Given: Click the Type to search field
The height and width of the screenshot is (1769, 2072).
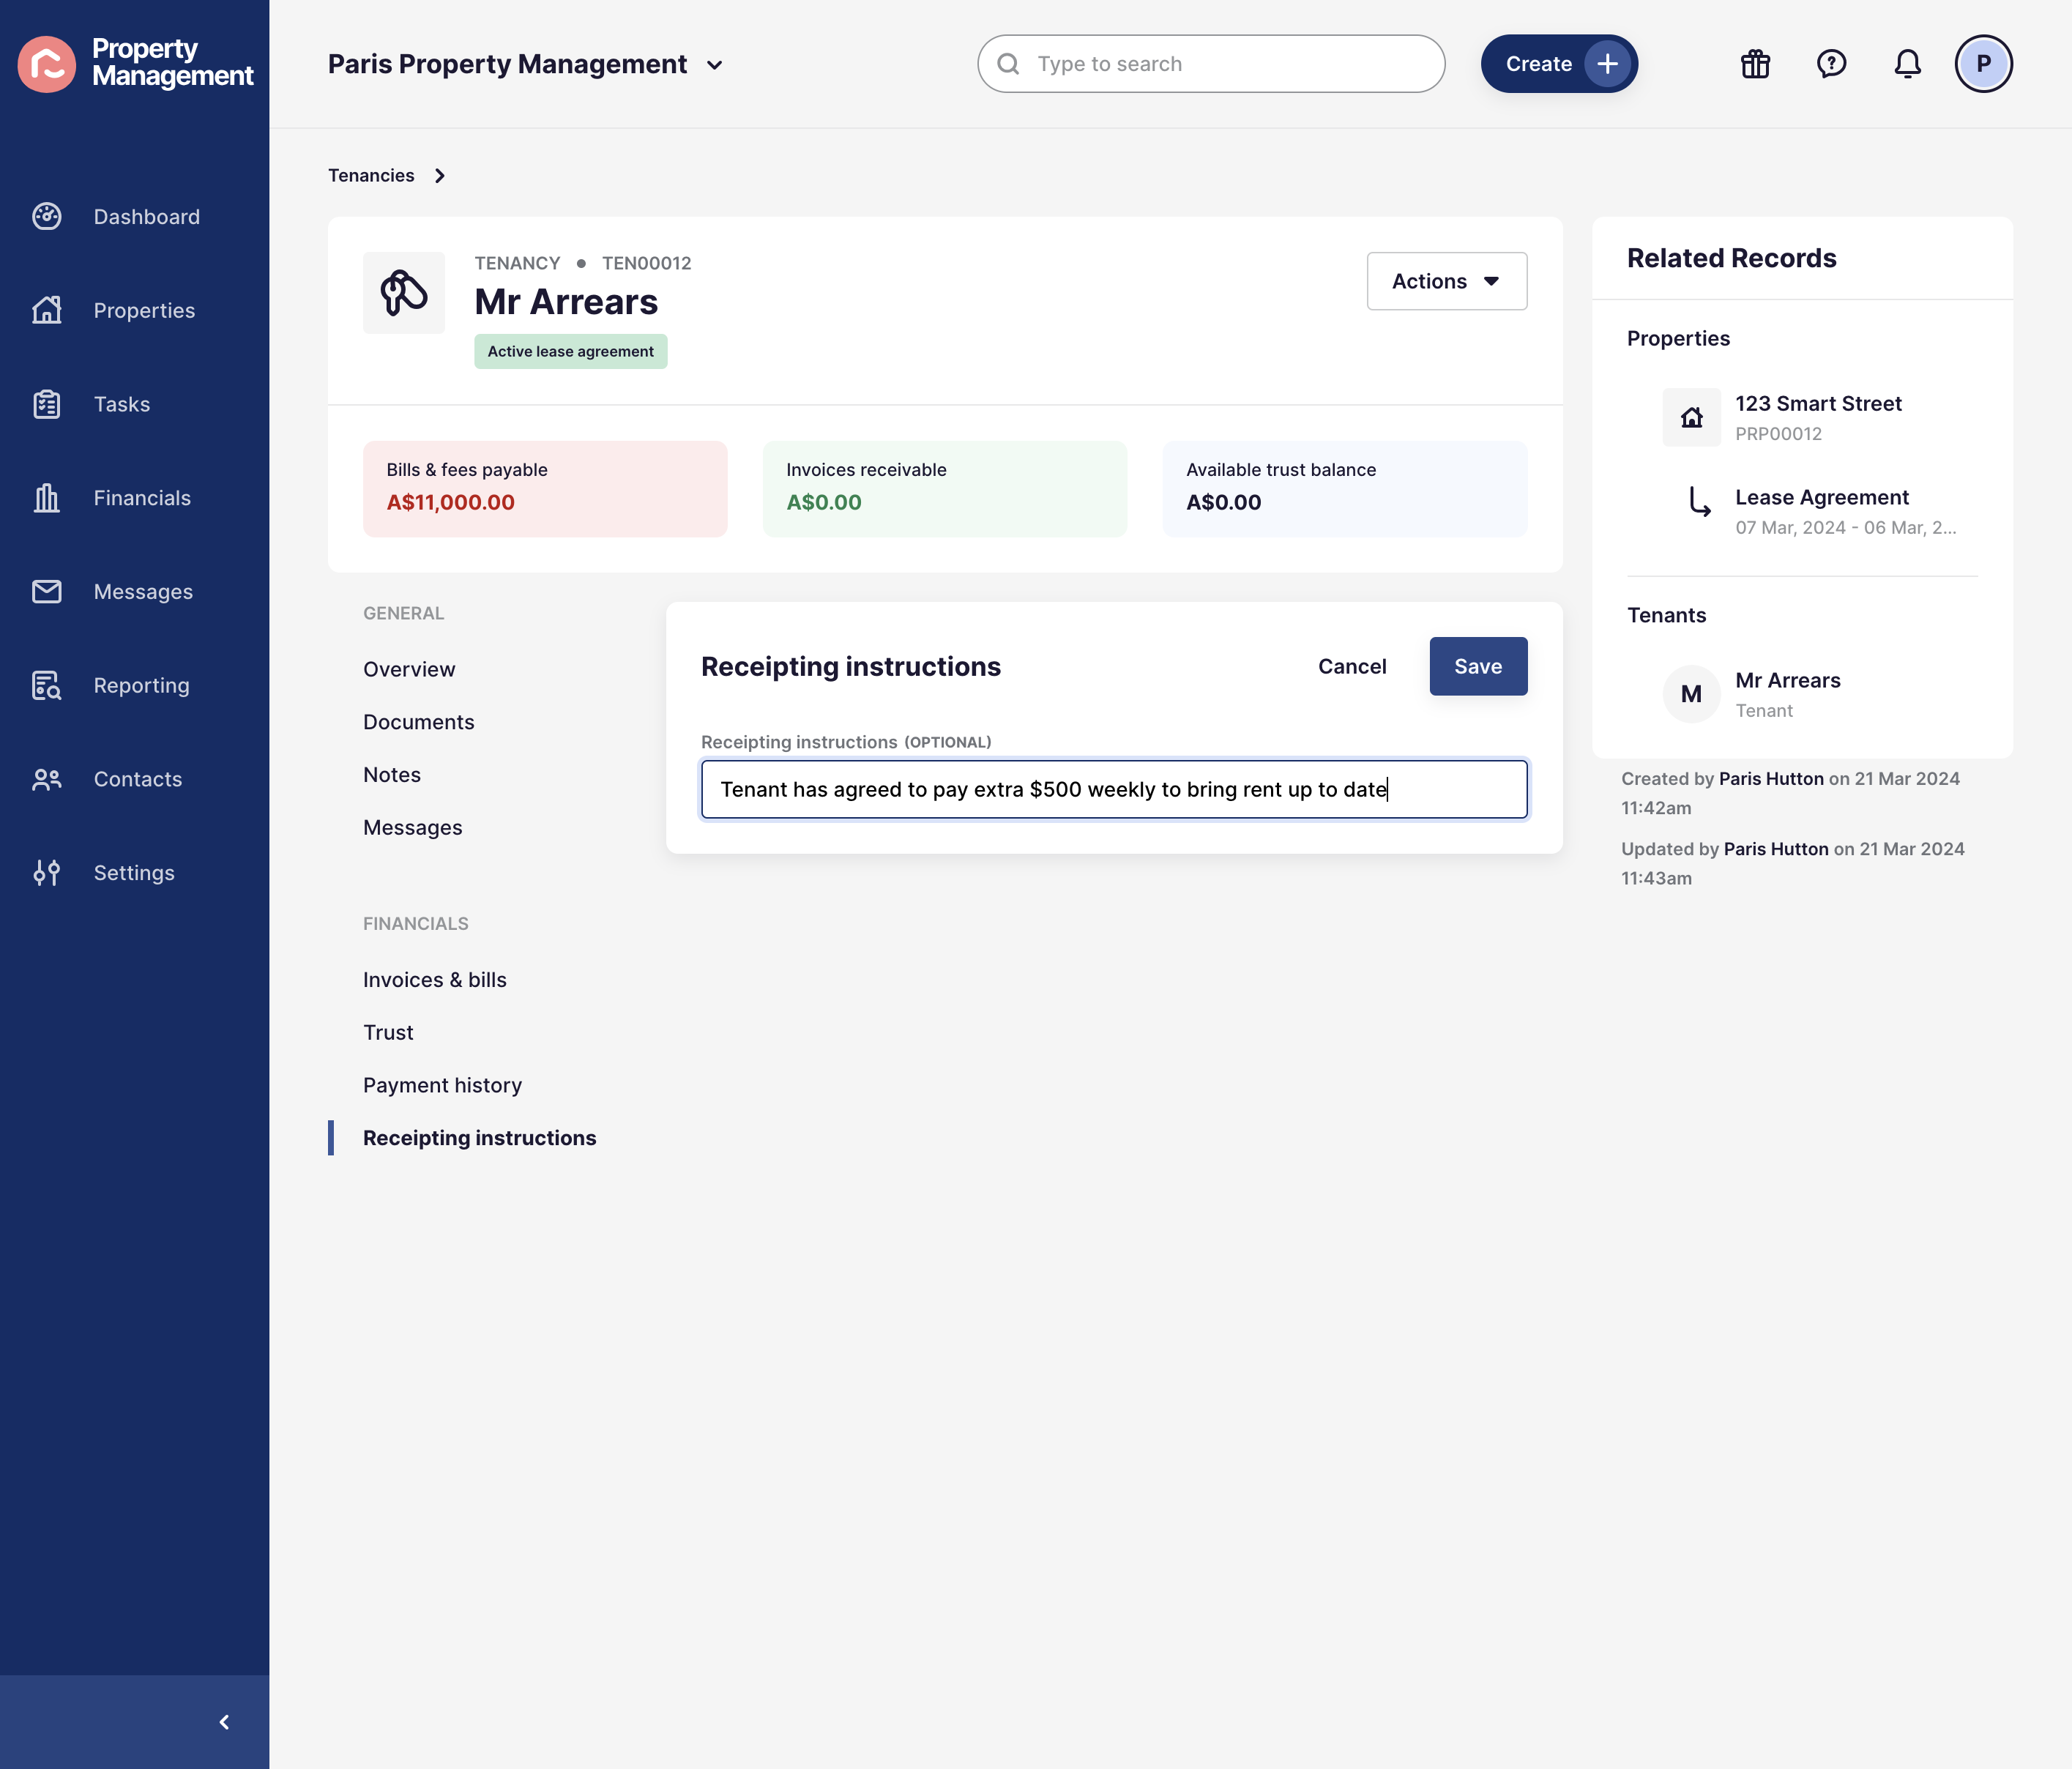Looking at the screenshot, I should tap(1211, 64).
